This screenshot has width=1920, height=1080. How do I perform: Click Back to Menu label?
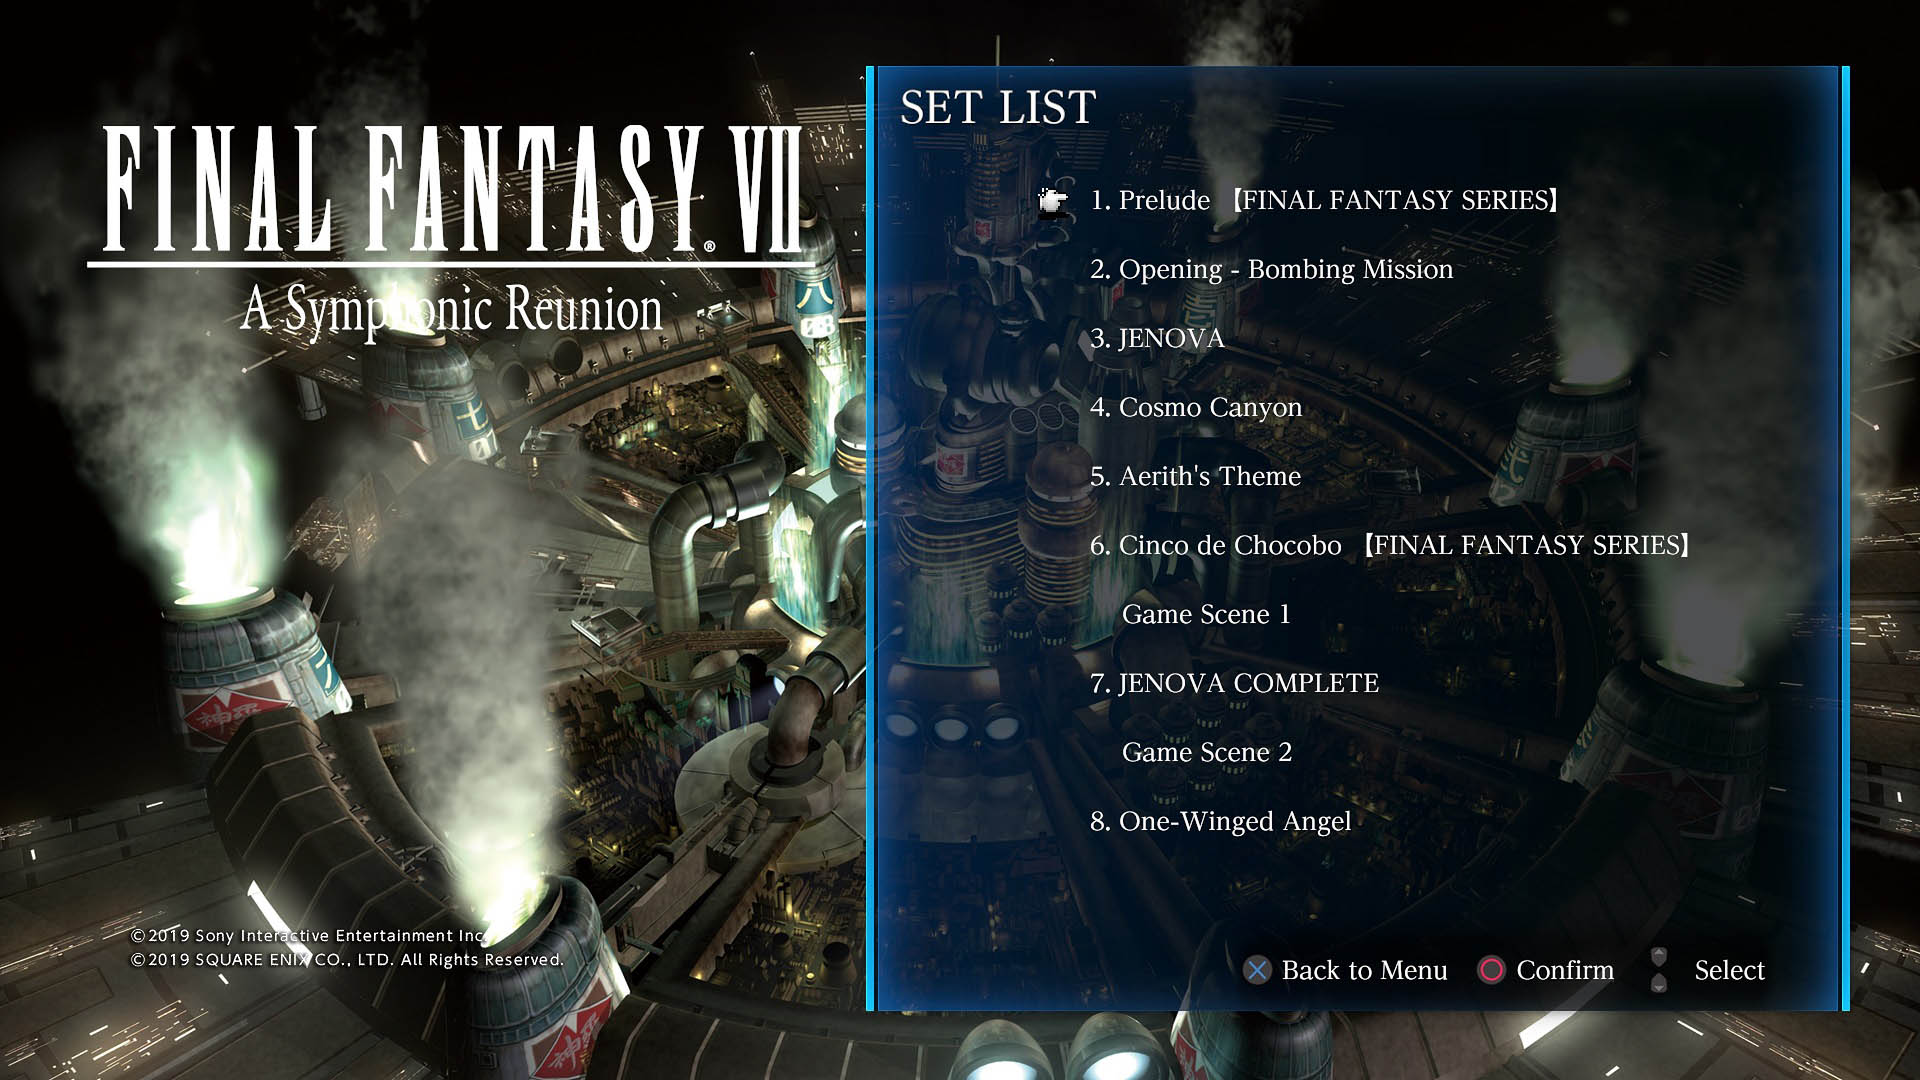[1364, 970]
